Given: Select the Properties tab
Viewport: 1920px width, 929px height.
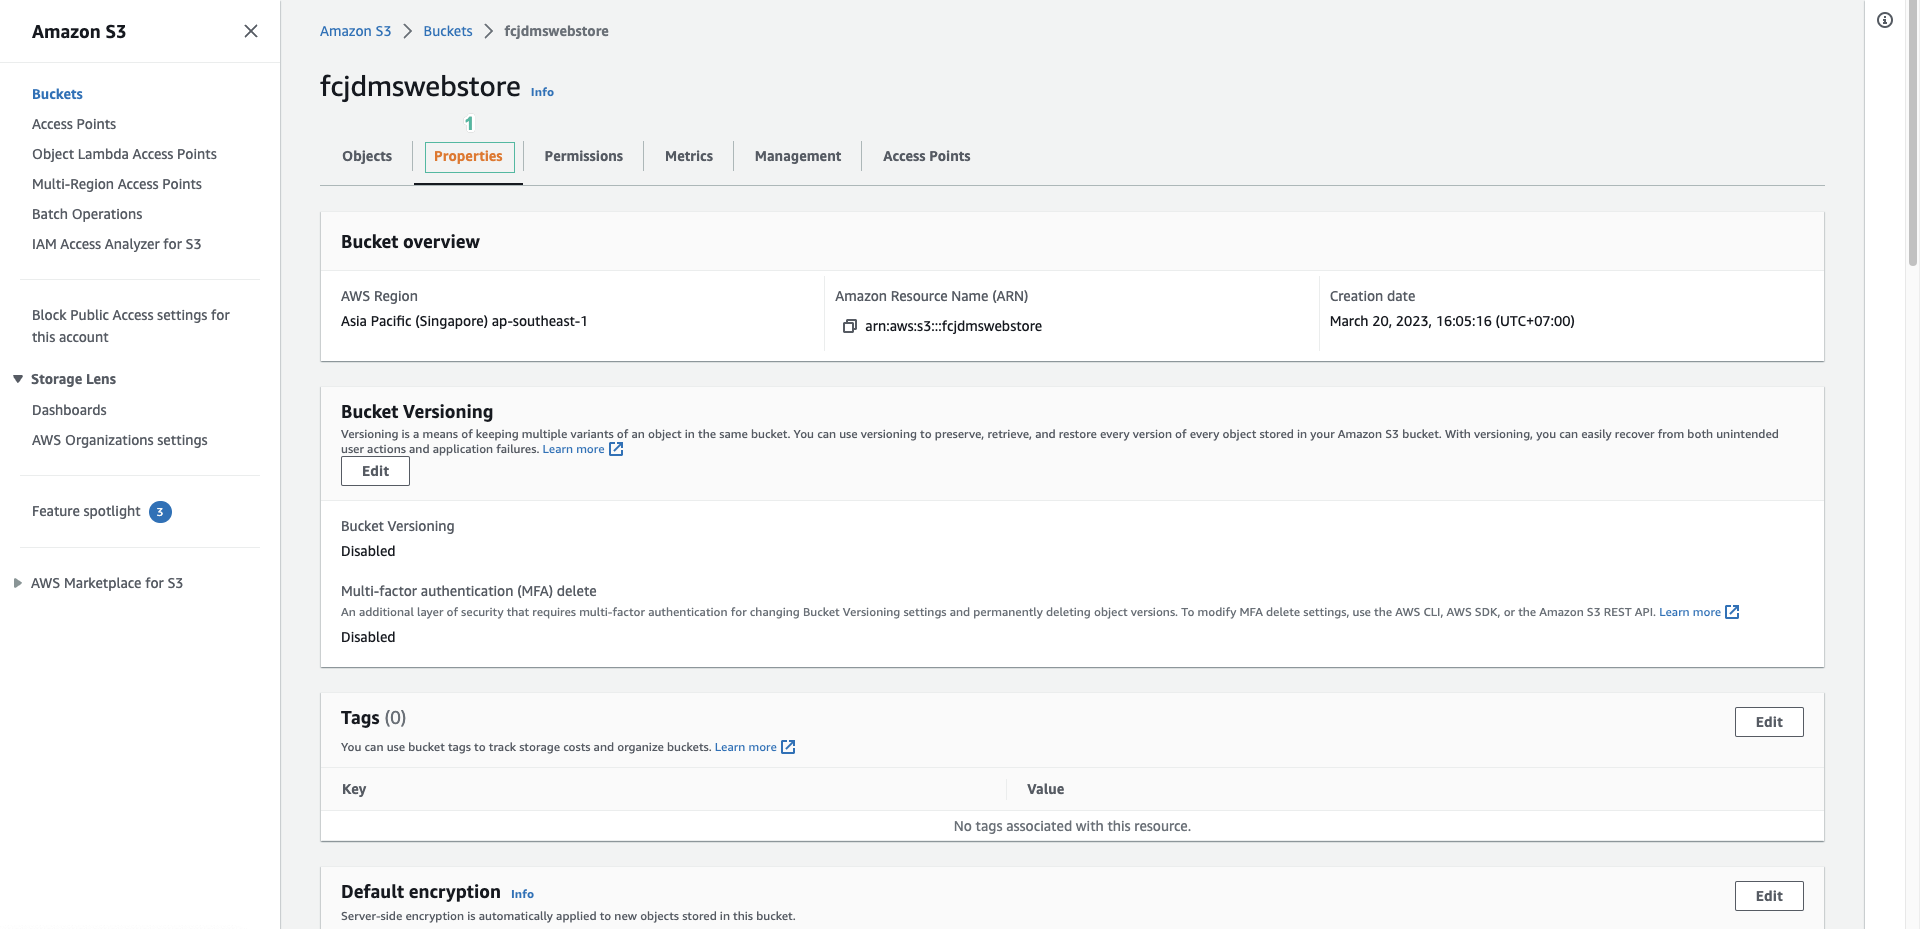Looking at the screenshot, I should [x=469, y=156].
